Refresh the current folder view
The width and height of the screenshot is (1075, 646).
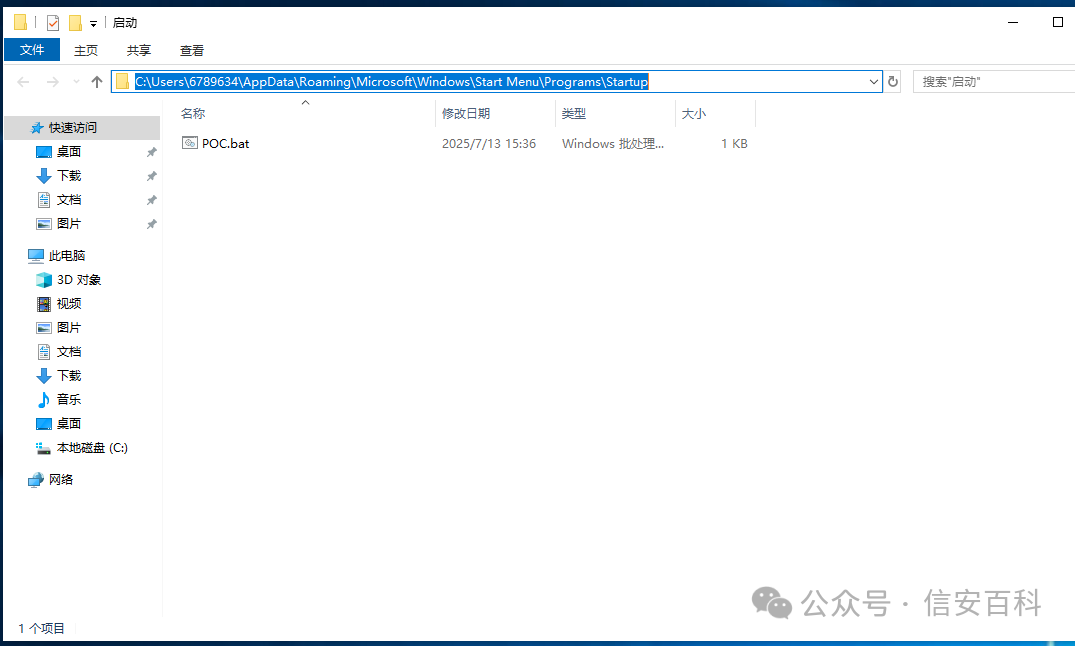pos(893,81)
